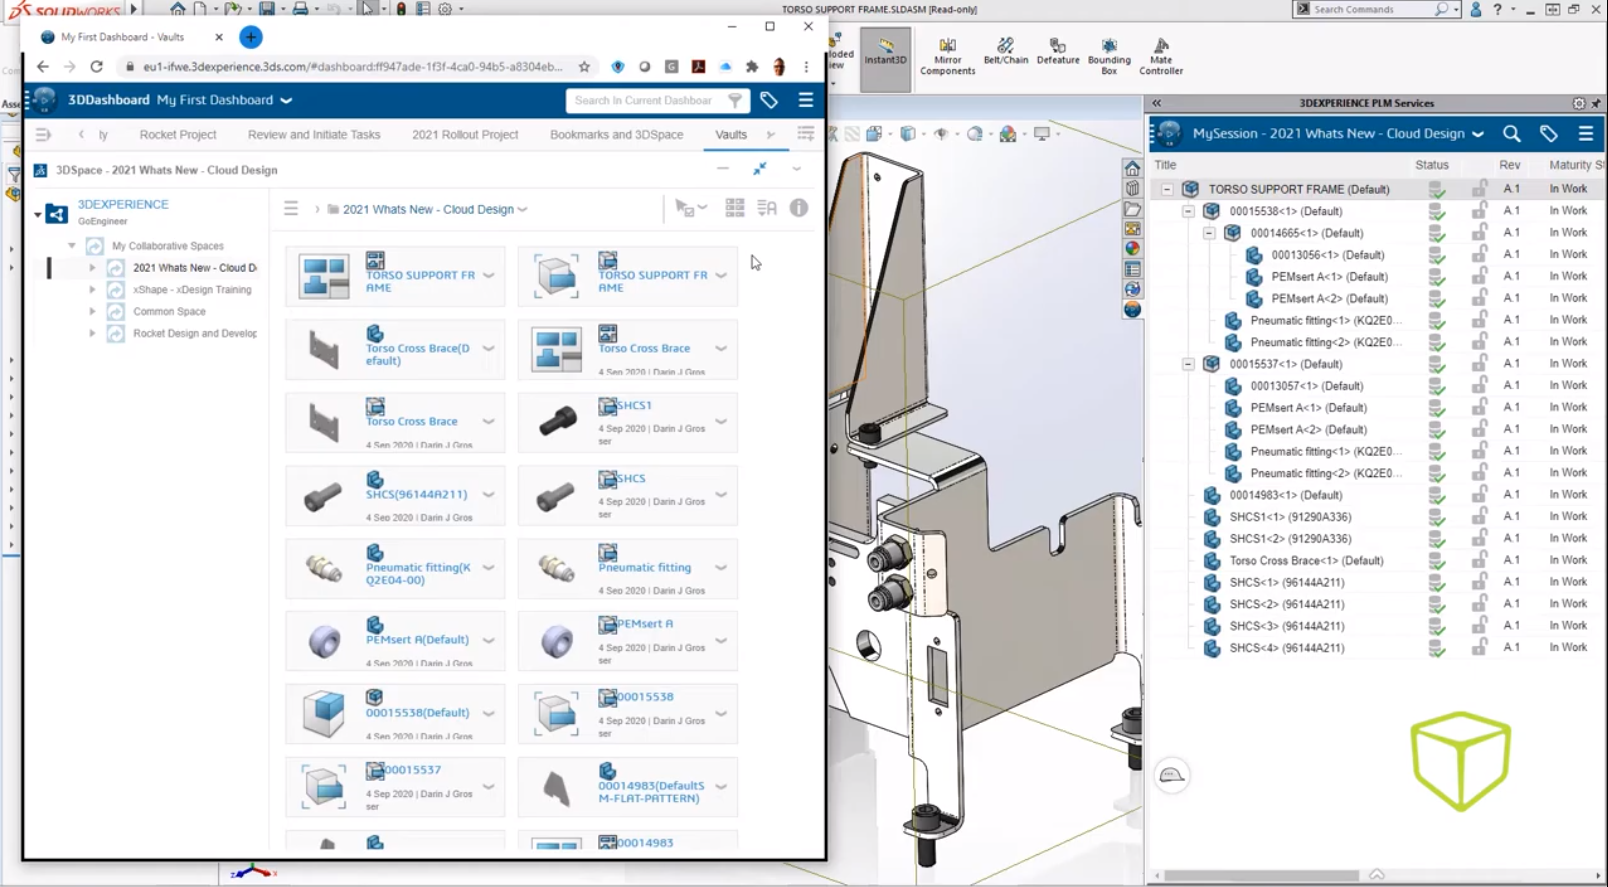Expand xShape - xDesign Training space
The width and height of the screenshot is (1608, 887).
(92, 290)
